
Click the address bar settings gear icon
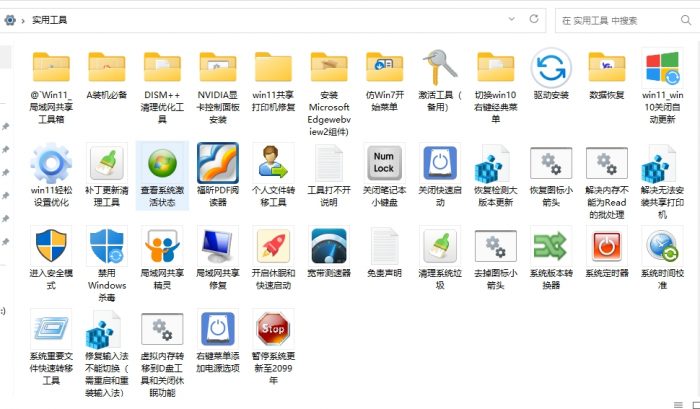[x=9, y=20]
